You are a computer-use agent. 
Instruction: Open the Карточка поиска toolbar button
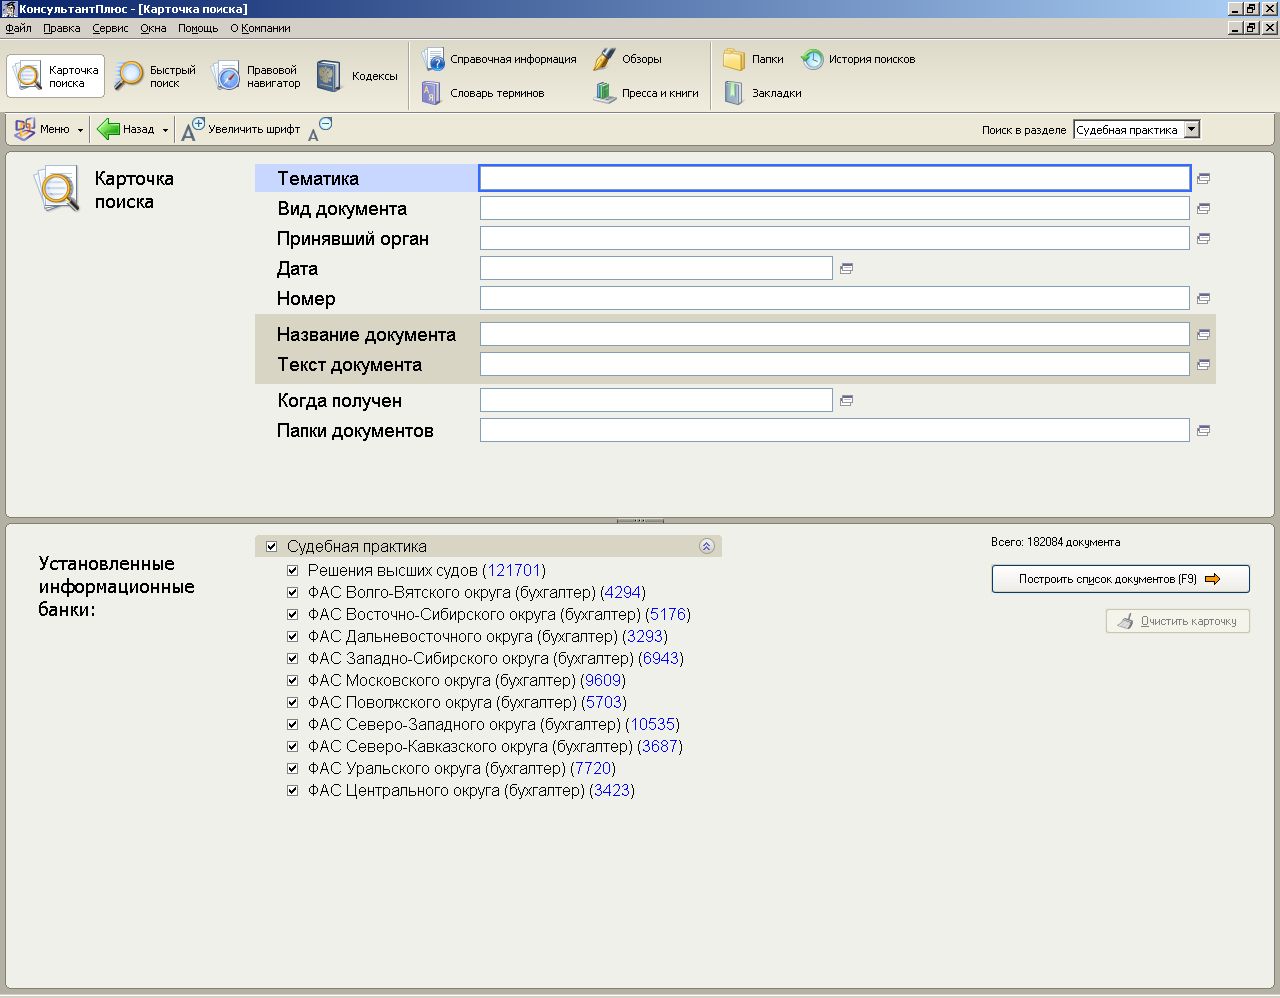56,76
